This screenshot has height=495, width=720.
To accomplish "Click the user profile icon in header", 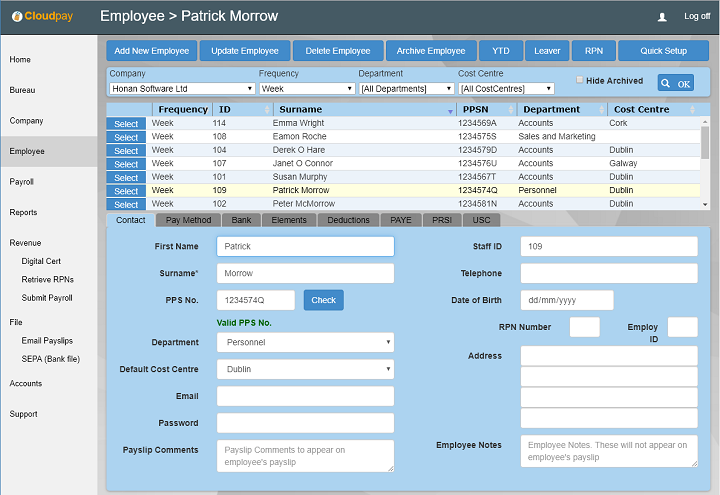I will point(662,17).
